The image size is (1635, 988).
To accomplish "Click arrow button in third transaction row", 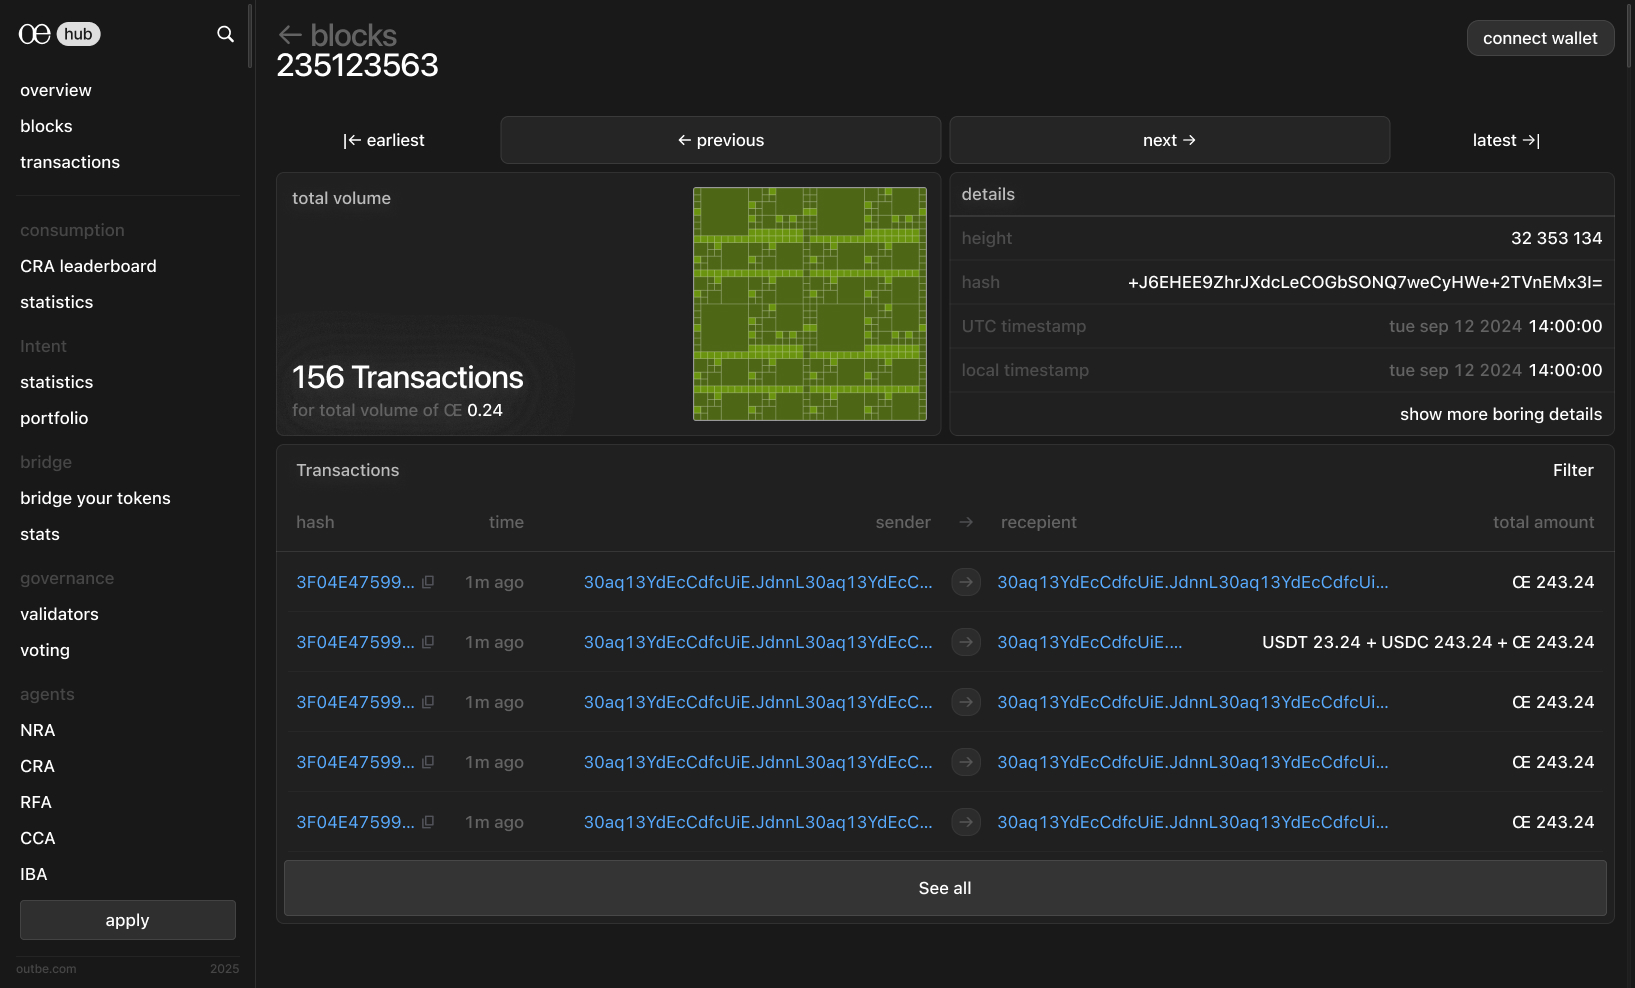I will (966, 702).
